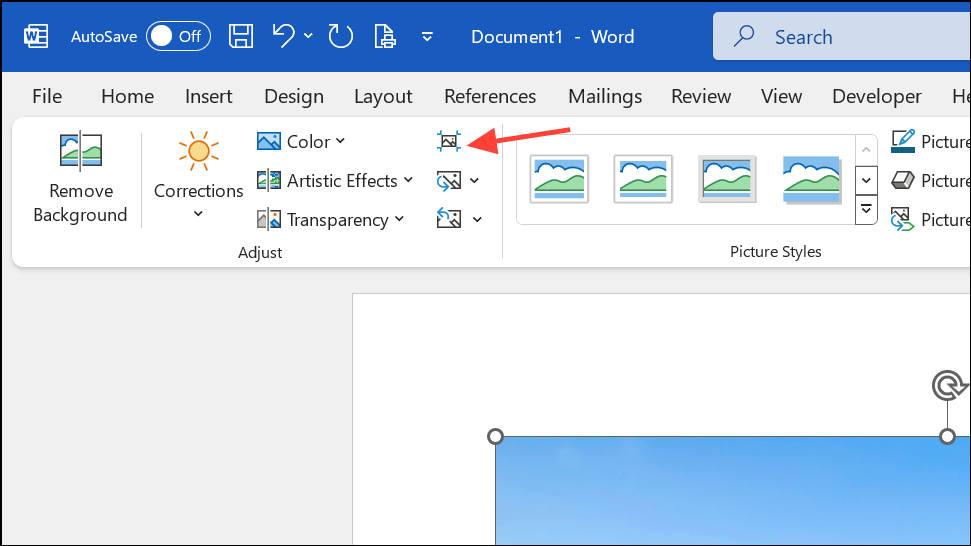Click into the Search box
Viewport: 971px width, 546px height.
842,37
